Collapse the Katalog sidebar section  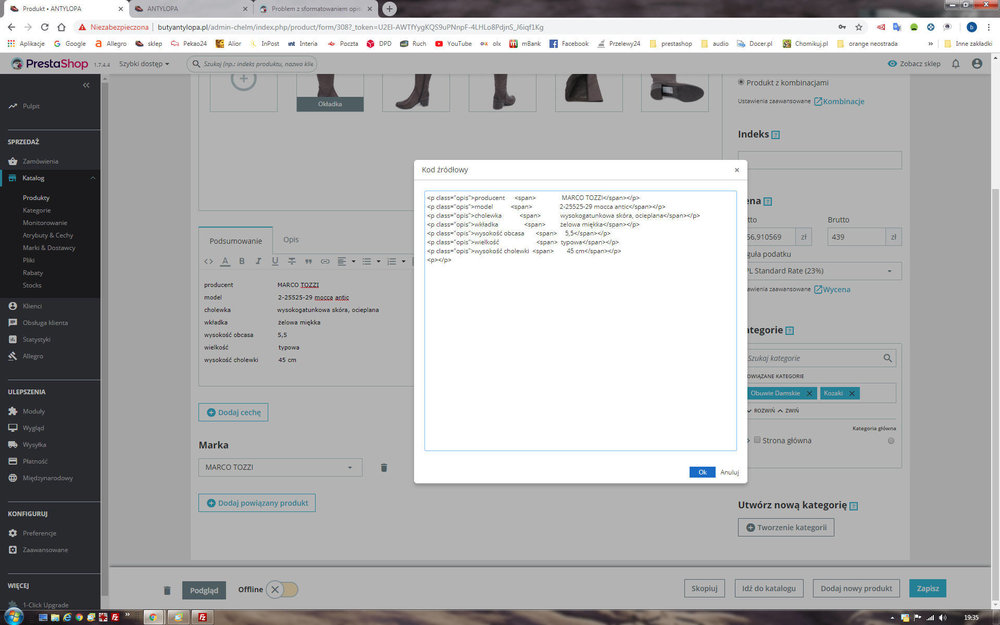(x=93, y=179)
